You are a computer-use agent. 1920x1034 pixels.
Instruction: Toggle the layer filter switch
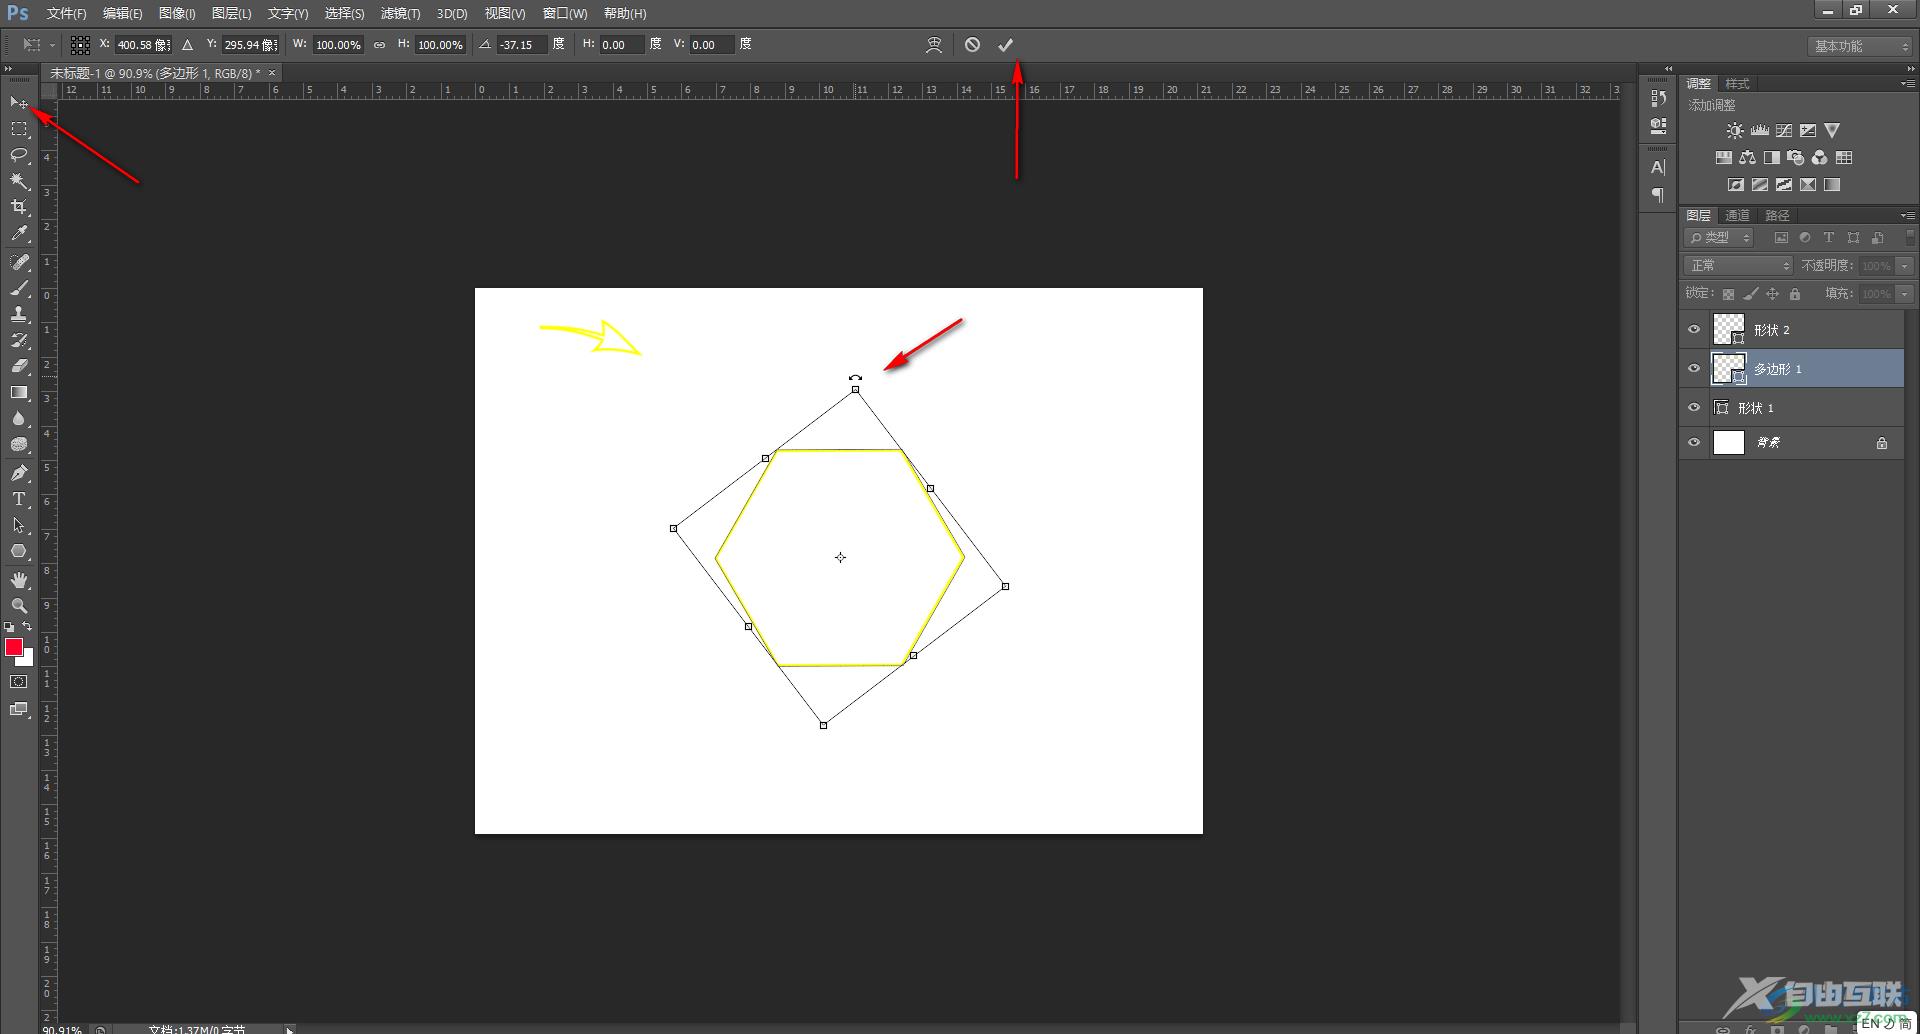click(1909, 238)
